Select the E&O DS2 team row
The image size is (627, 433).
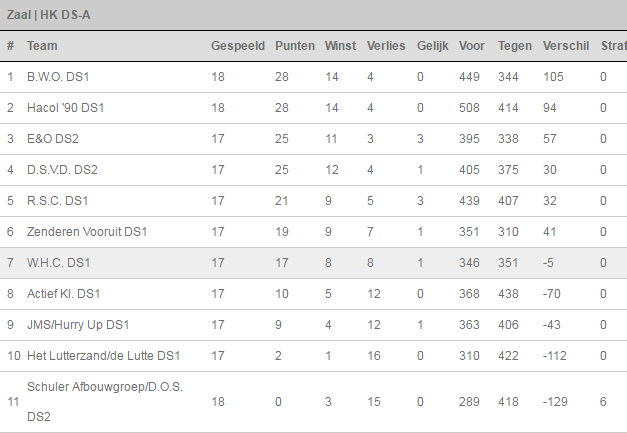314,139
